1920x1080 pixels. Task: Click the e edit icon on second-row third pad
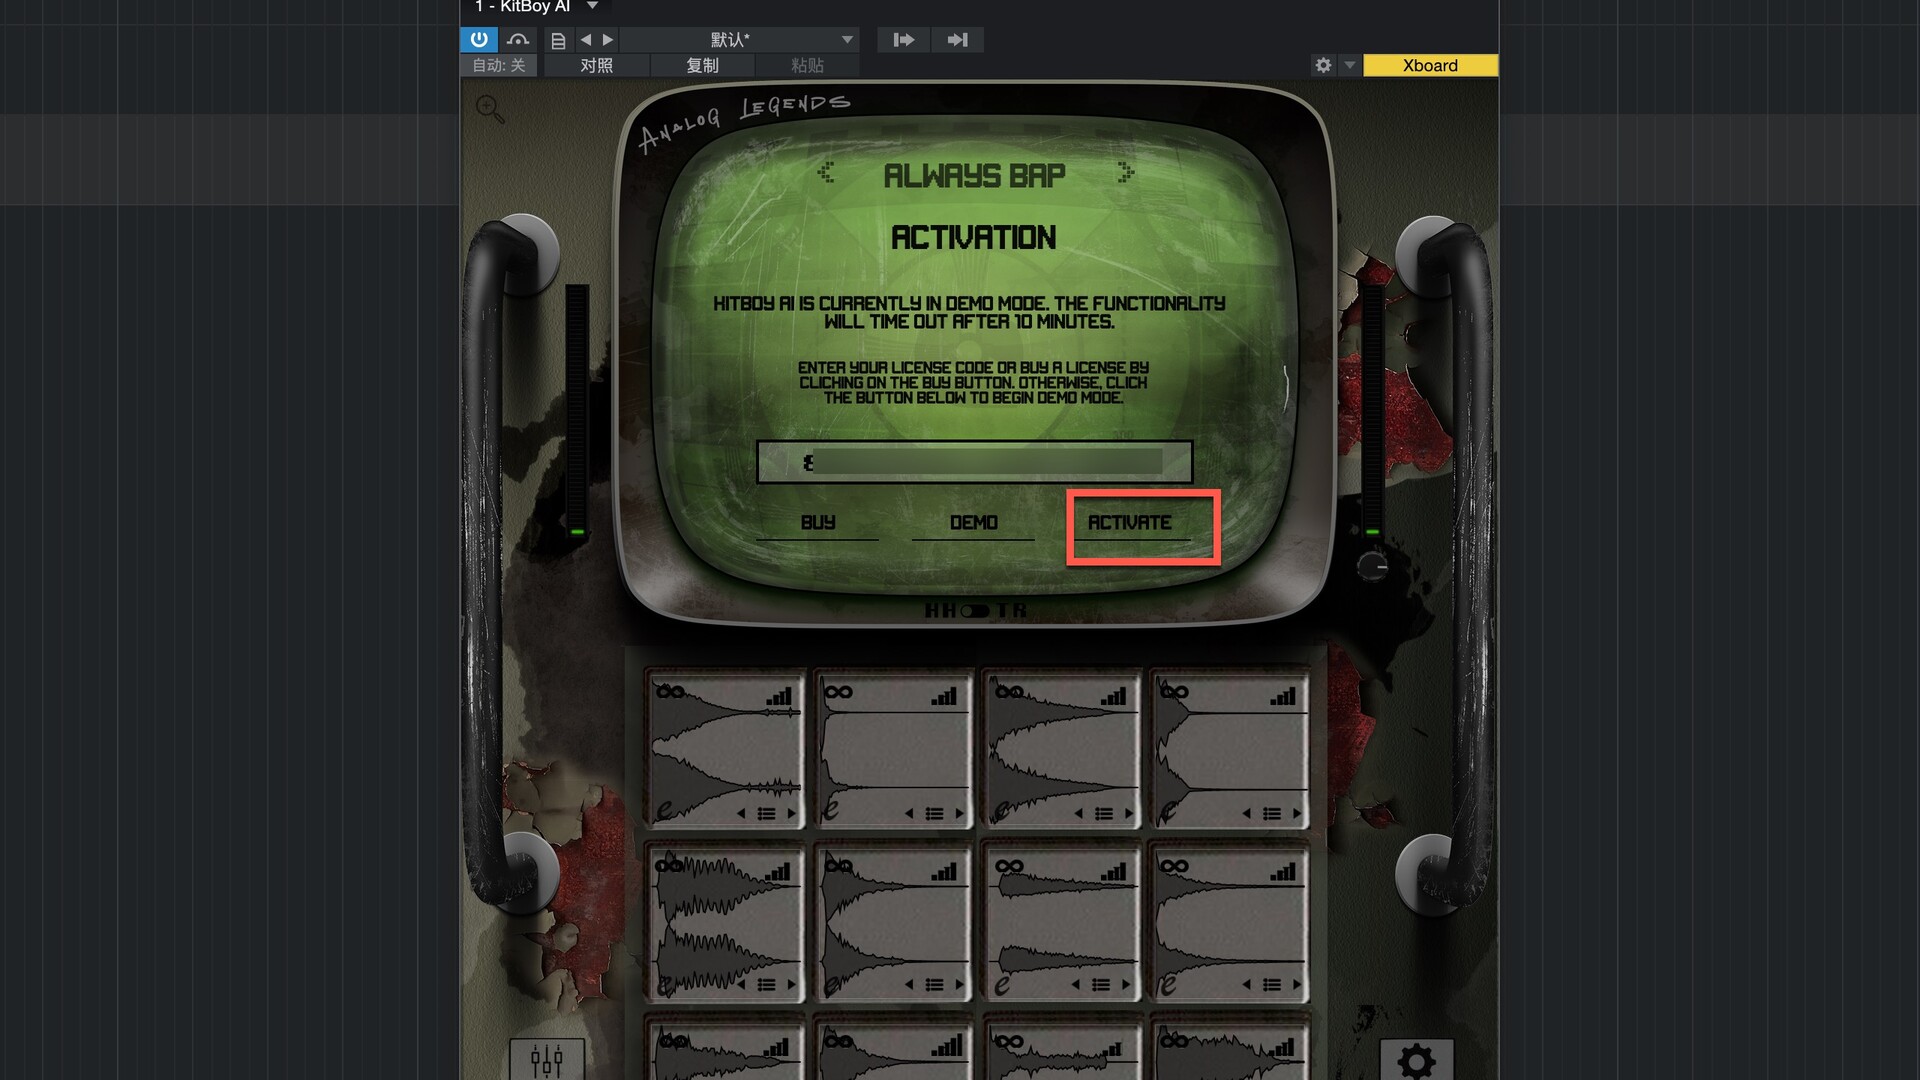(1002, 986)
